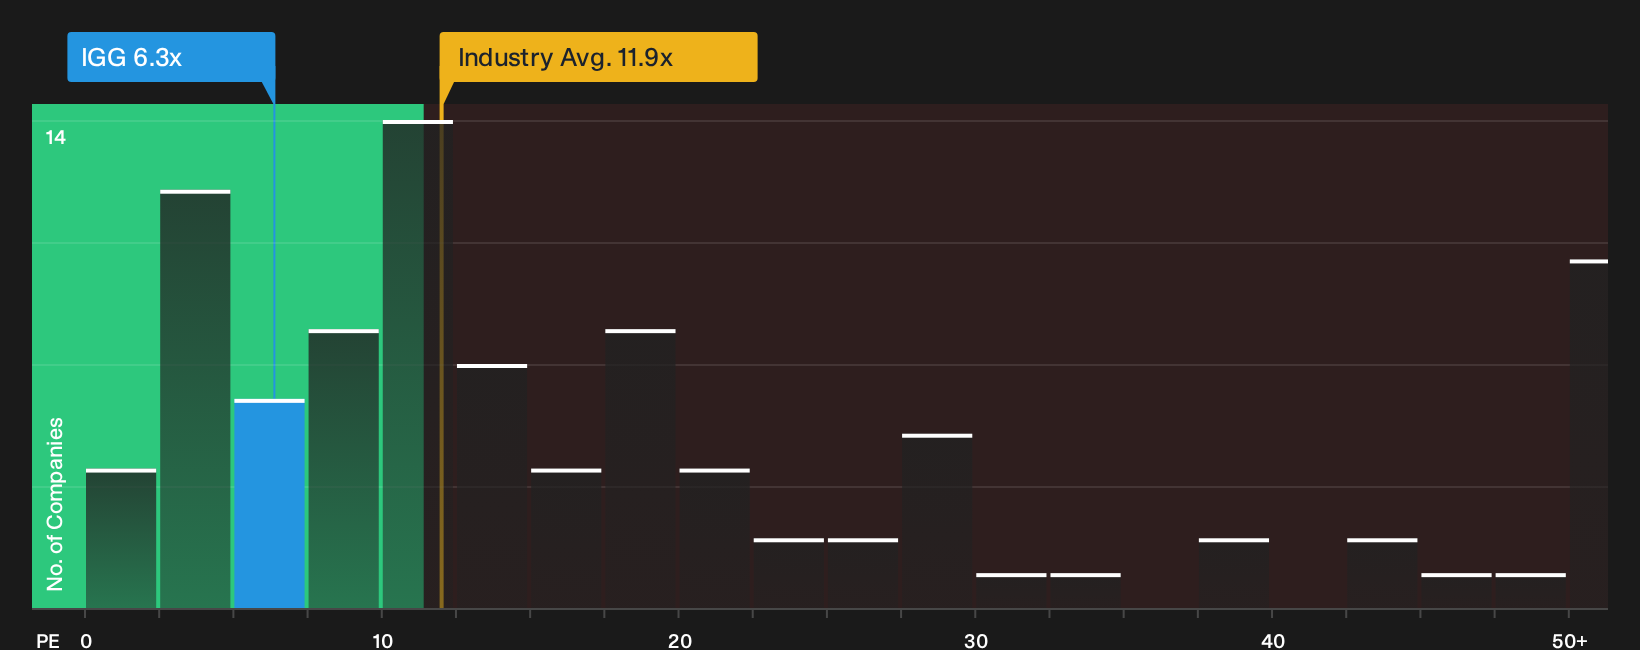Click the bar for PE 37.5 to 40
Screen dimensions: 1640x650
click(x=1234, y=574)
